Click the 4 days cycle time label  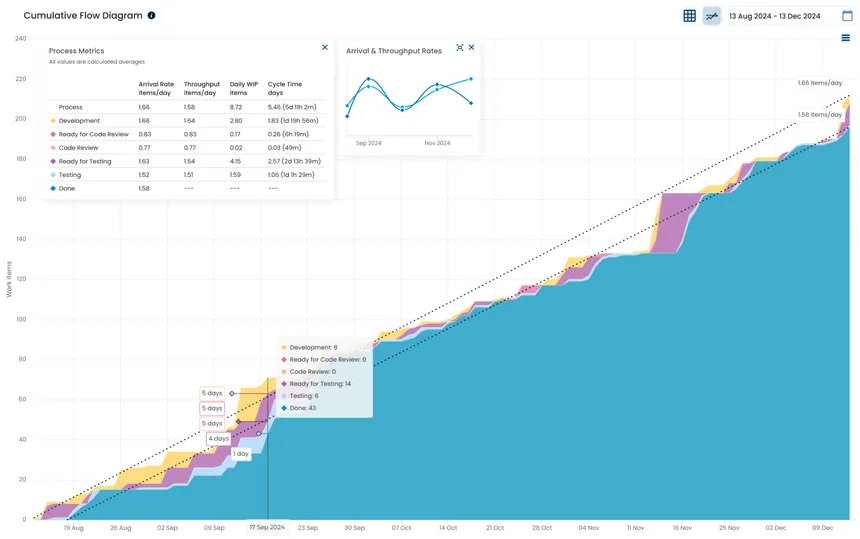tap(218, 439)
